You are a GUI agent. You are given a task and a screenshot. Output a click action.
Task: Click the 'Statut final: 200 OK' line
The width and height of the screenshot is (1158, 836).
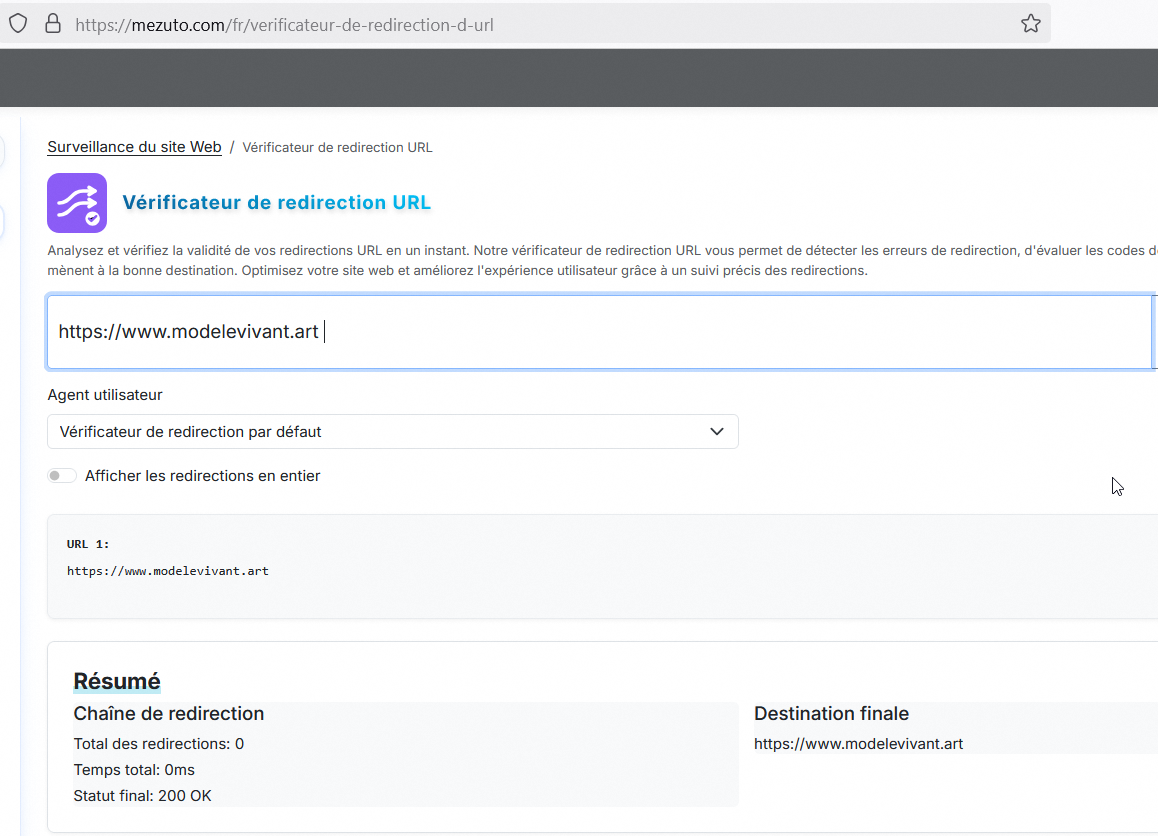(x=142, y=796)
